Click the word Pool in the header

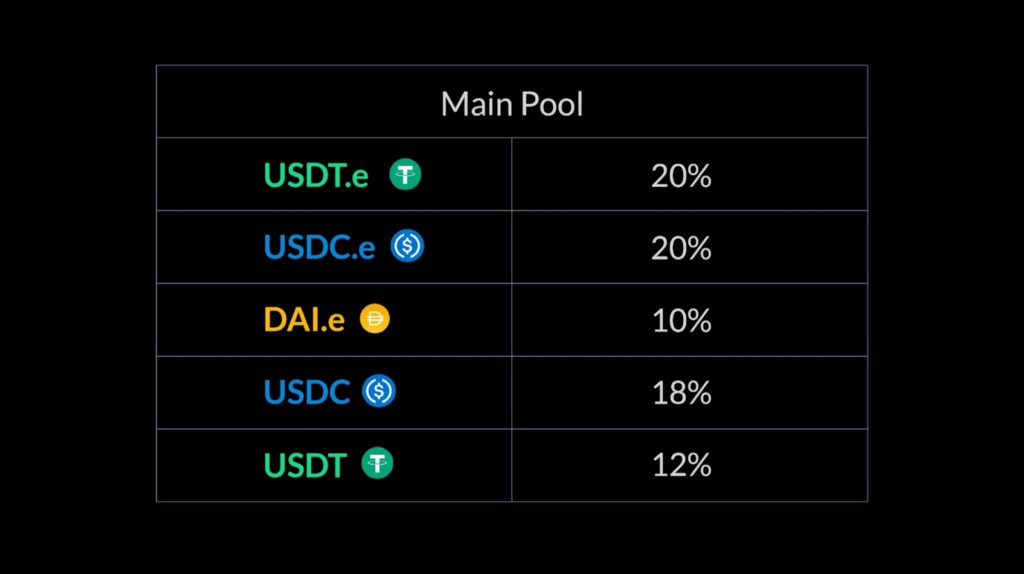551,104
